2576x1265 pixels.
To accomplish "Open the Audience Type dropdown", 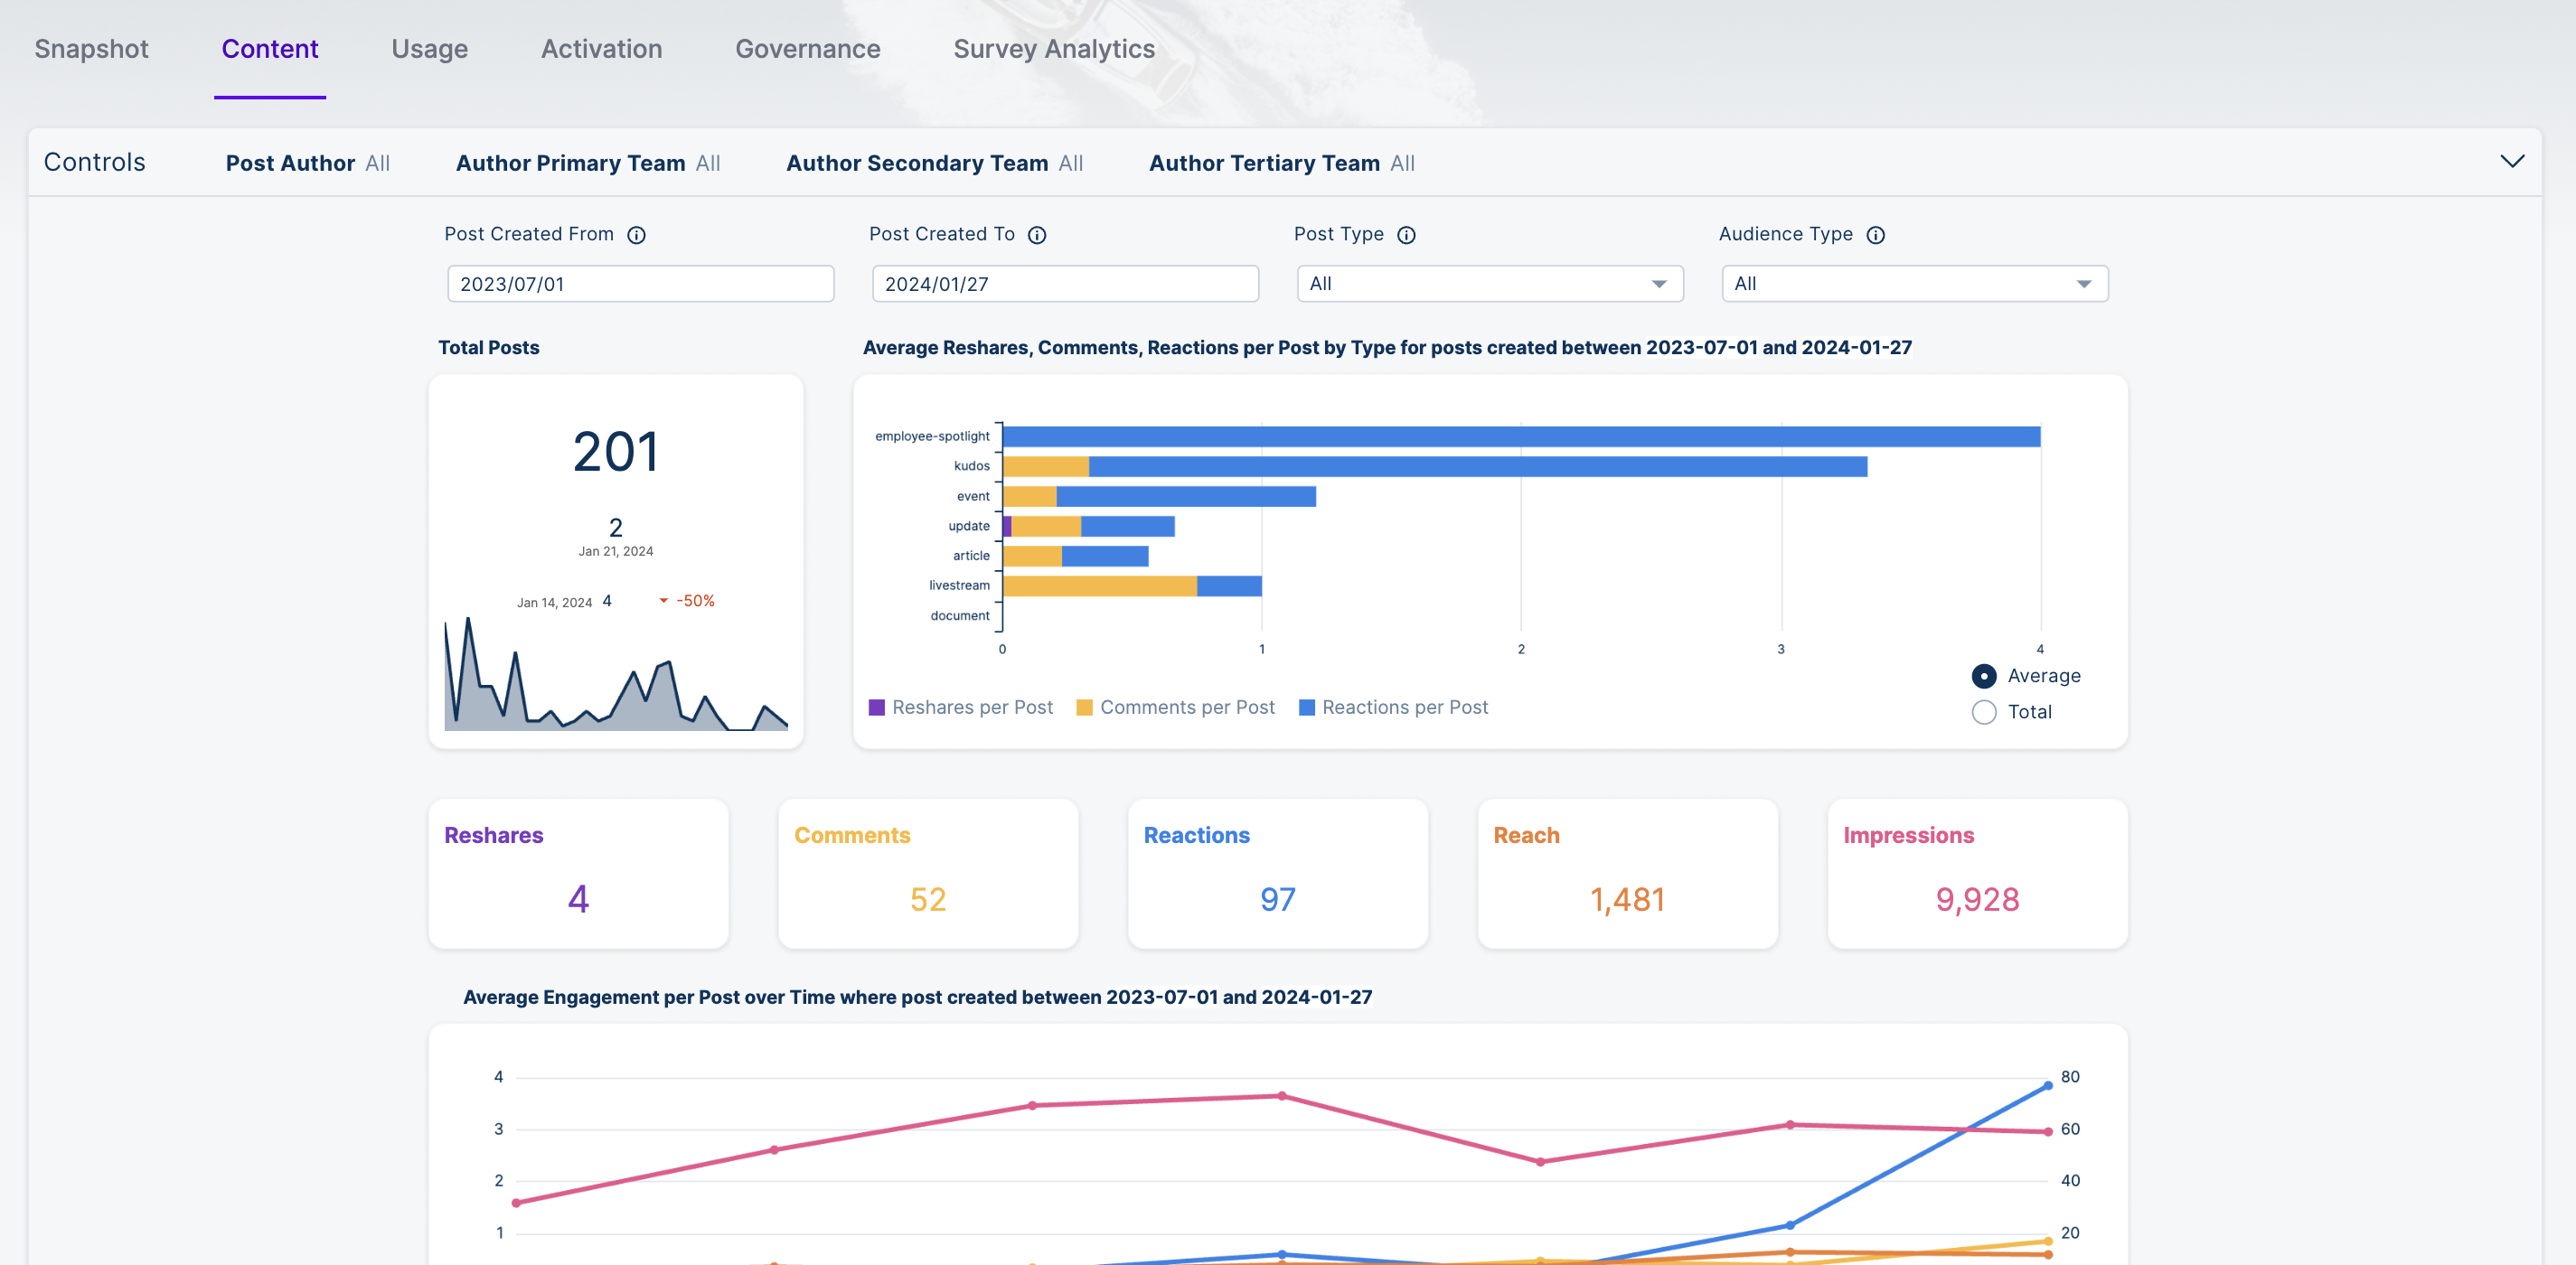I will tap(1914, 284).
